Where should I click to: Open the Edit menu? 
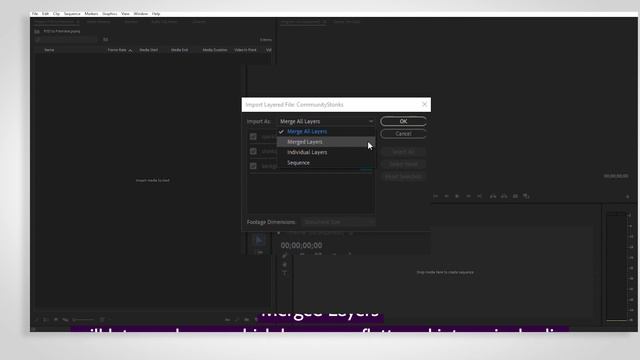pos(45,14)
